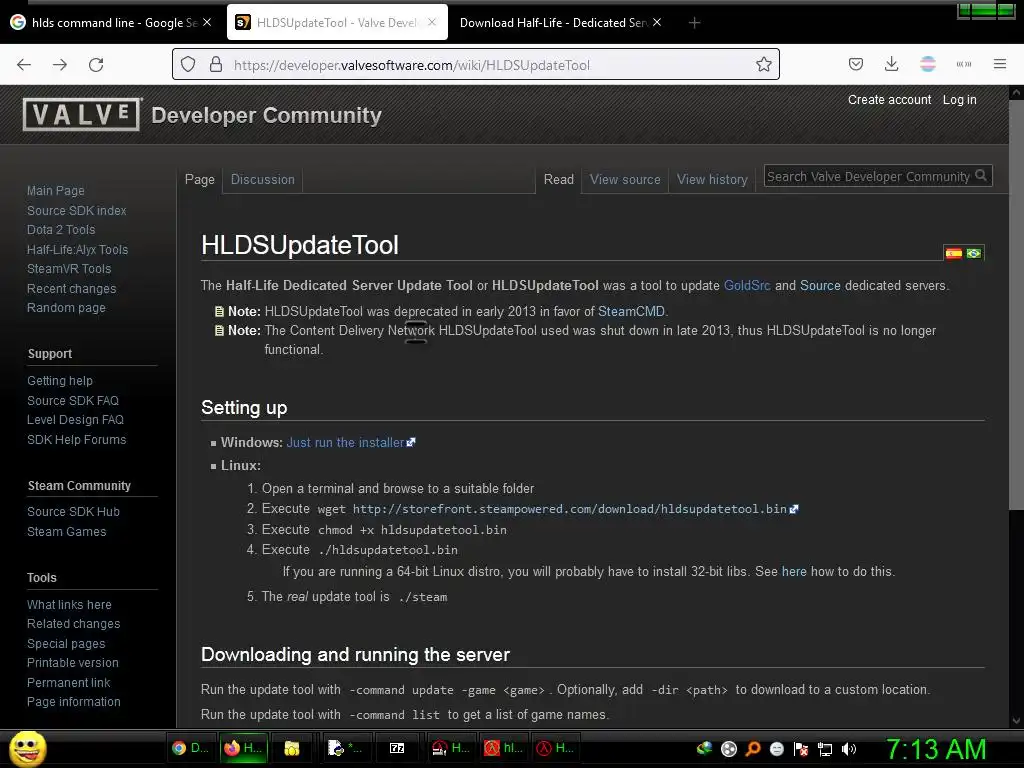Open the smiley face start menu
The height and width of the screenshot is (768, 1024).
[27, 748]
